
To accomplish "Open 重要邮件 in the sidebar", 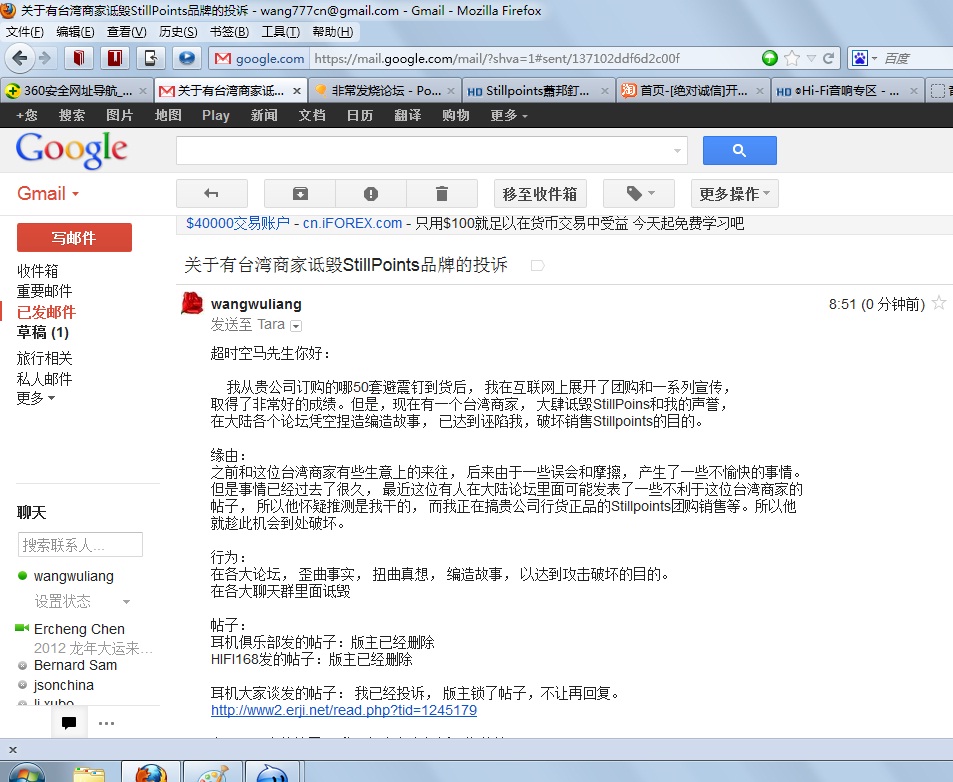I will (44, 291).
